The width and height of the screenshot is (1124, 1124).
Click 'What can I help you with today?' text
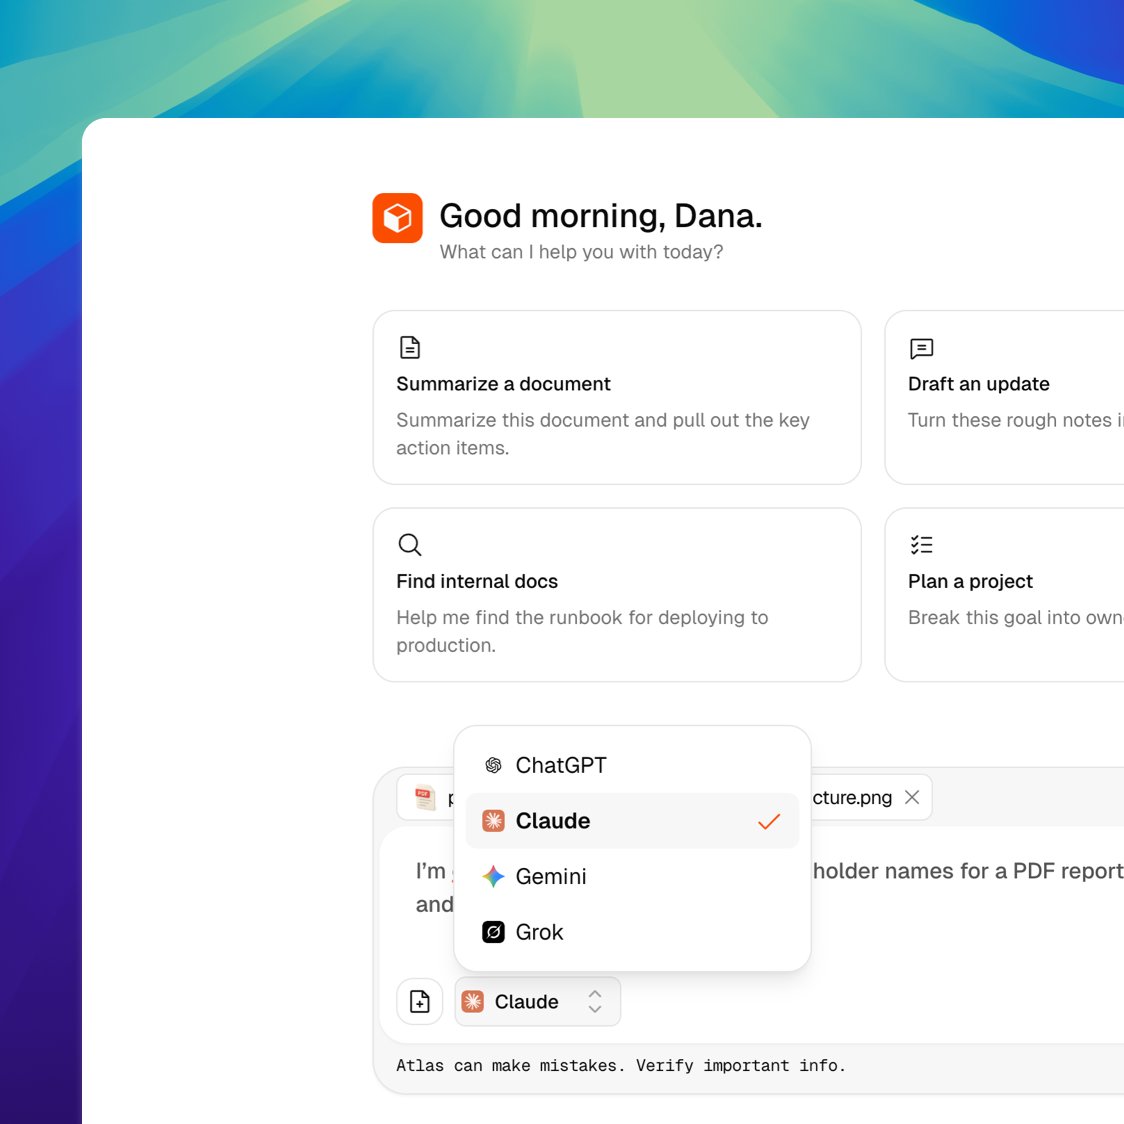tap(581, 252)
